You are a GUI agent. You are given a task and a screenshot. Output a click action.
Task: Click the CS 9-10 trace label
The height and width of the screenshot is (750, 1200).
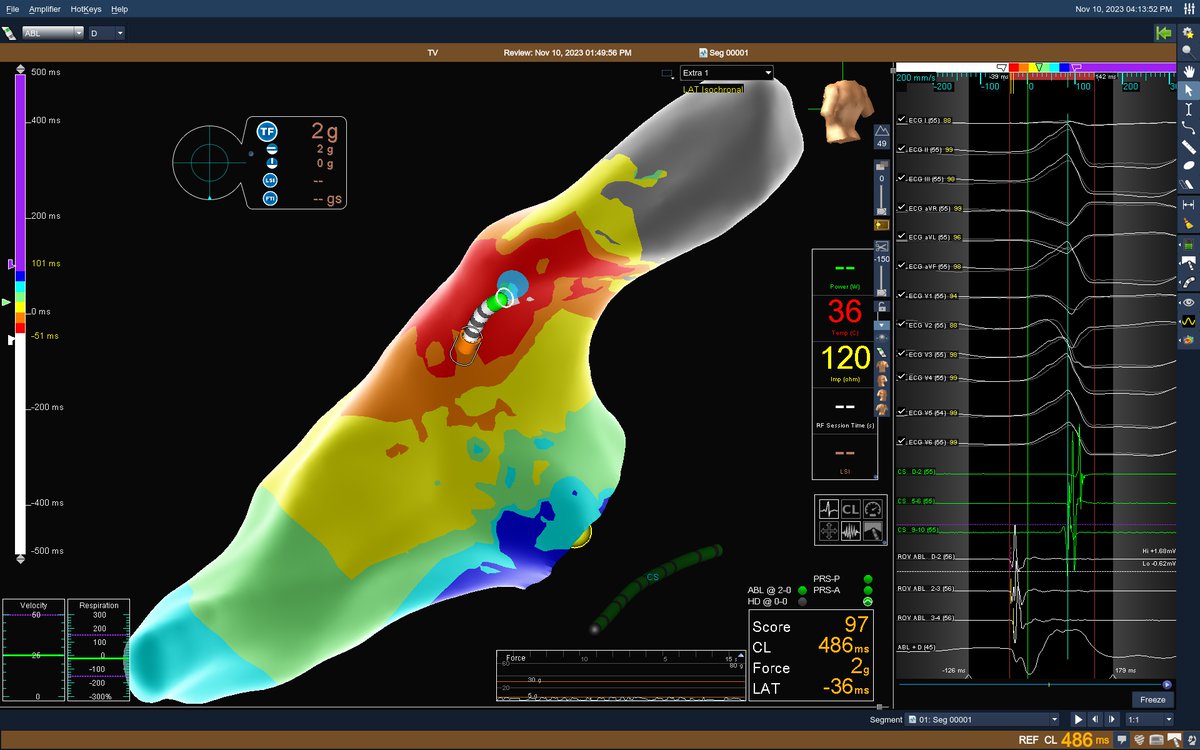(x=919, y=529)
